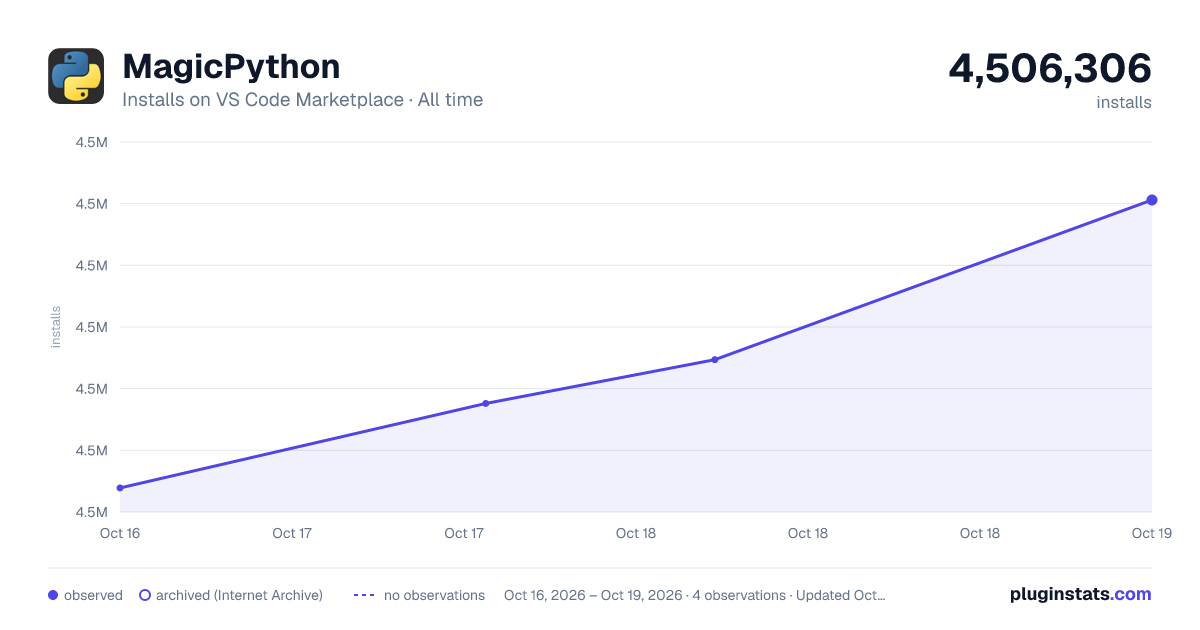Click the 'installs' label under the total

click(1124, 102)
